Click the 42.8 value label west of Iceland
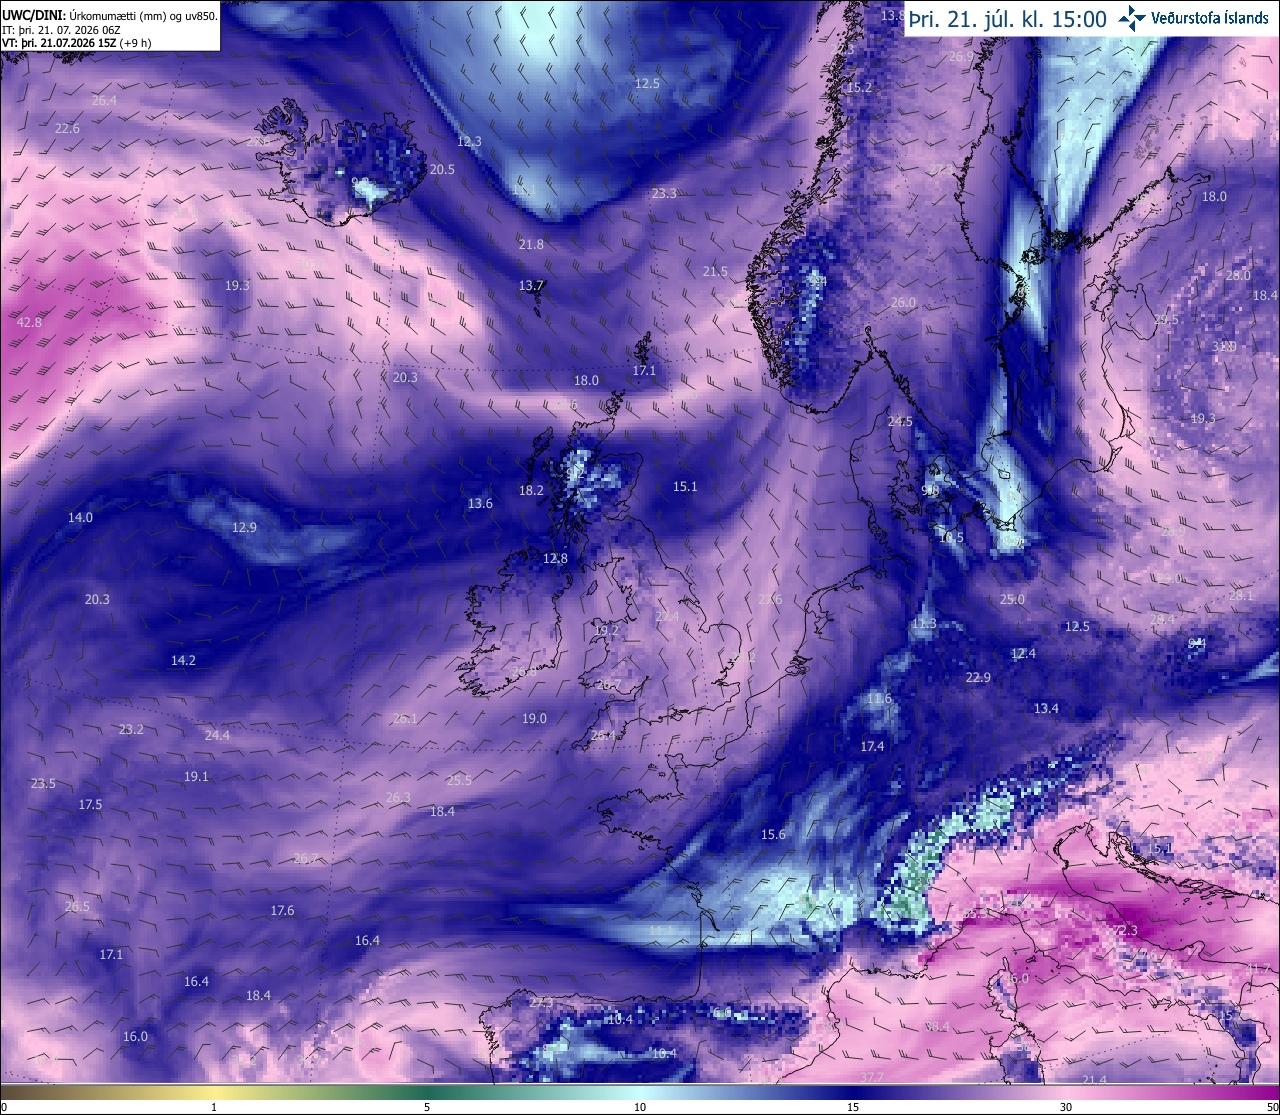Viewport: 1280px width, 1115px height. coord(30,322)
